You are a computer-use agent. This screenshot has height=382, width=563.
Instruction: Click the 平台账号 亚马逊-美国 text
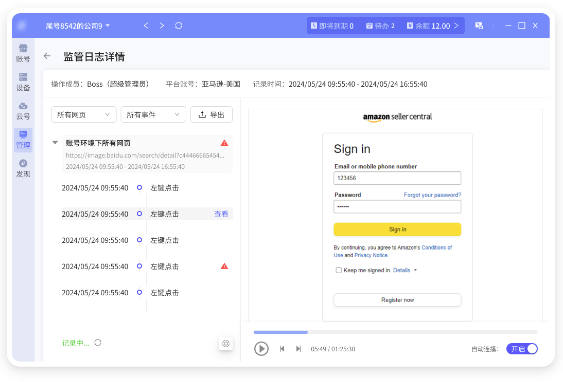point(203,84)
